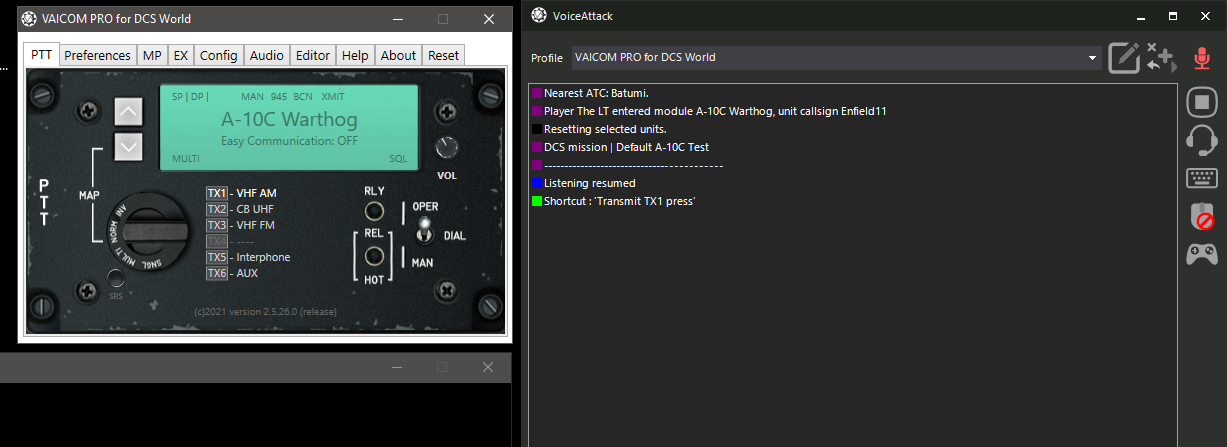Image resolution: width=1227 pixels, height=447 pixels.
Task: Toggle the SRS indicator button
Action: tap(116, 279)
